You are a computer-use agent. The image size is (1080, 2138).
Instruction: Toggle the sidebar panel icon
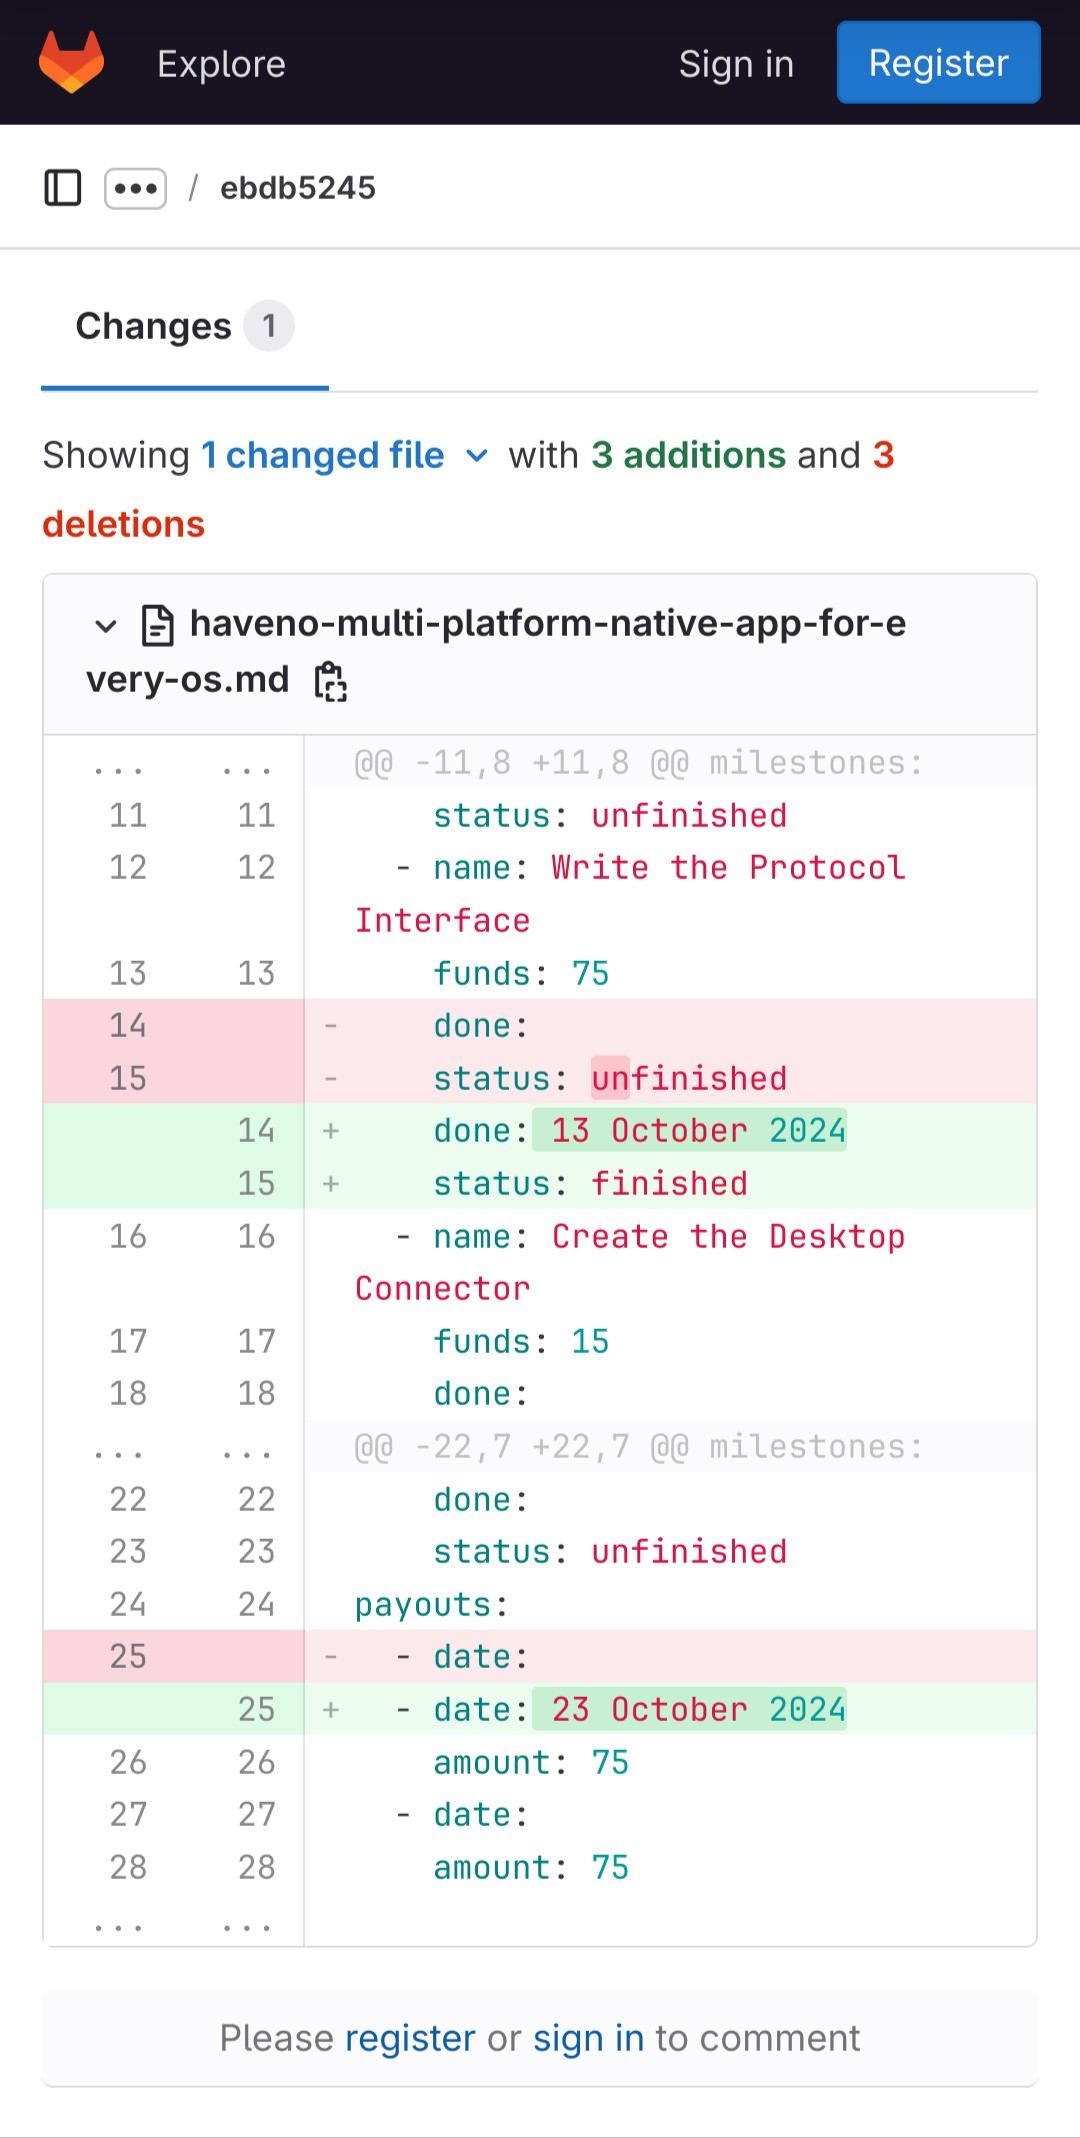click(63, 188)
